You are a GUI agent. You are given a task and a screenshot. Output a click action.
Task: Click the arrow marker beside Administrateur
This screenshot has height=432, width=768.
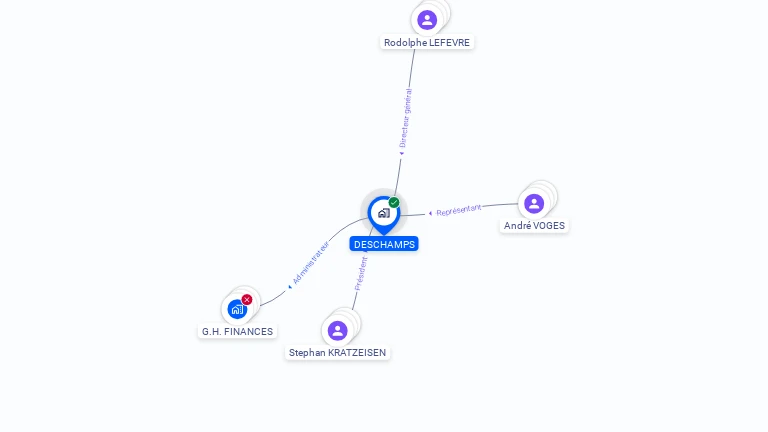(289, 287)
